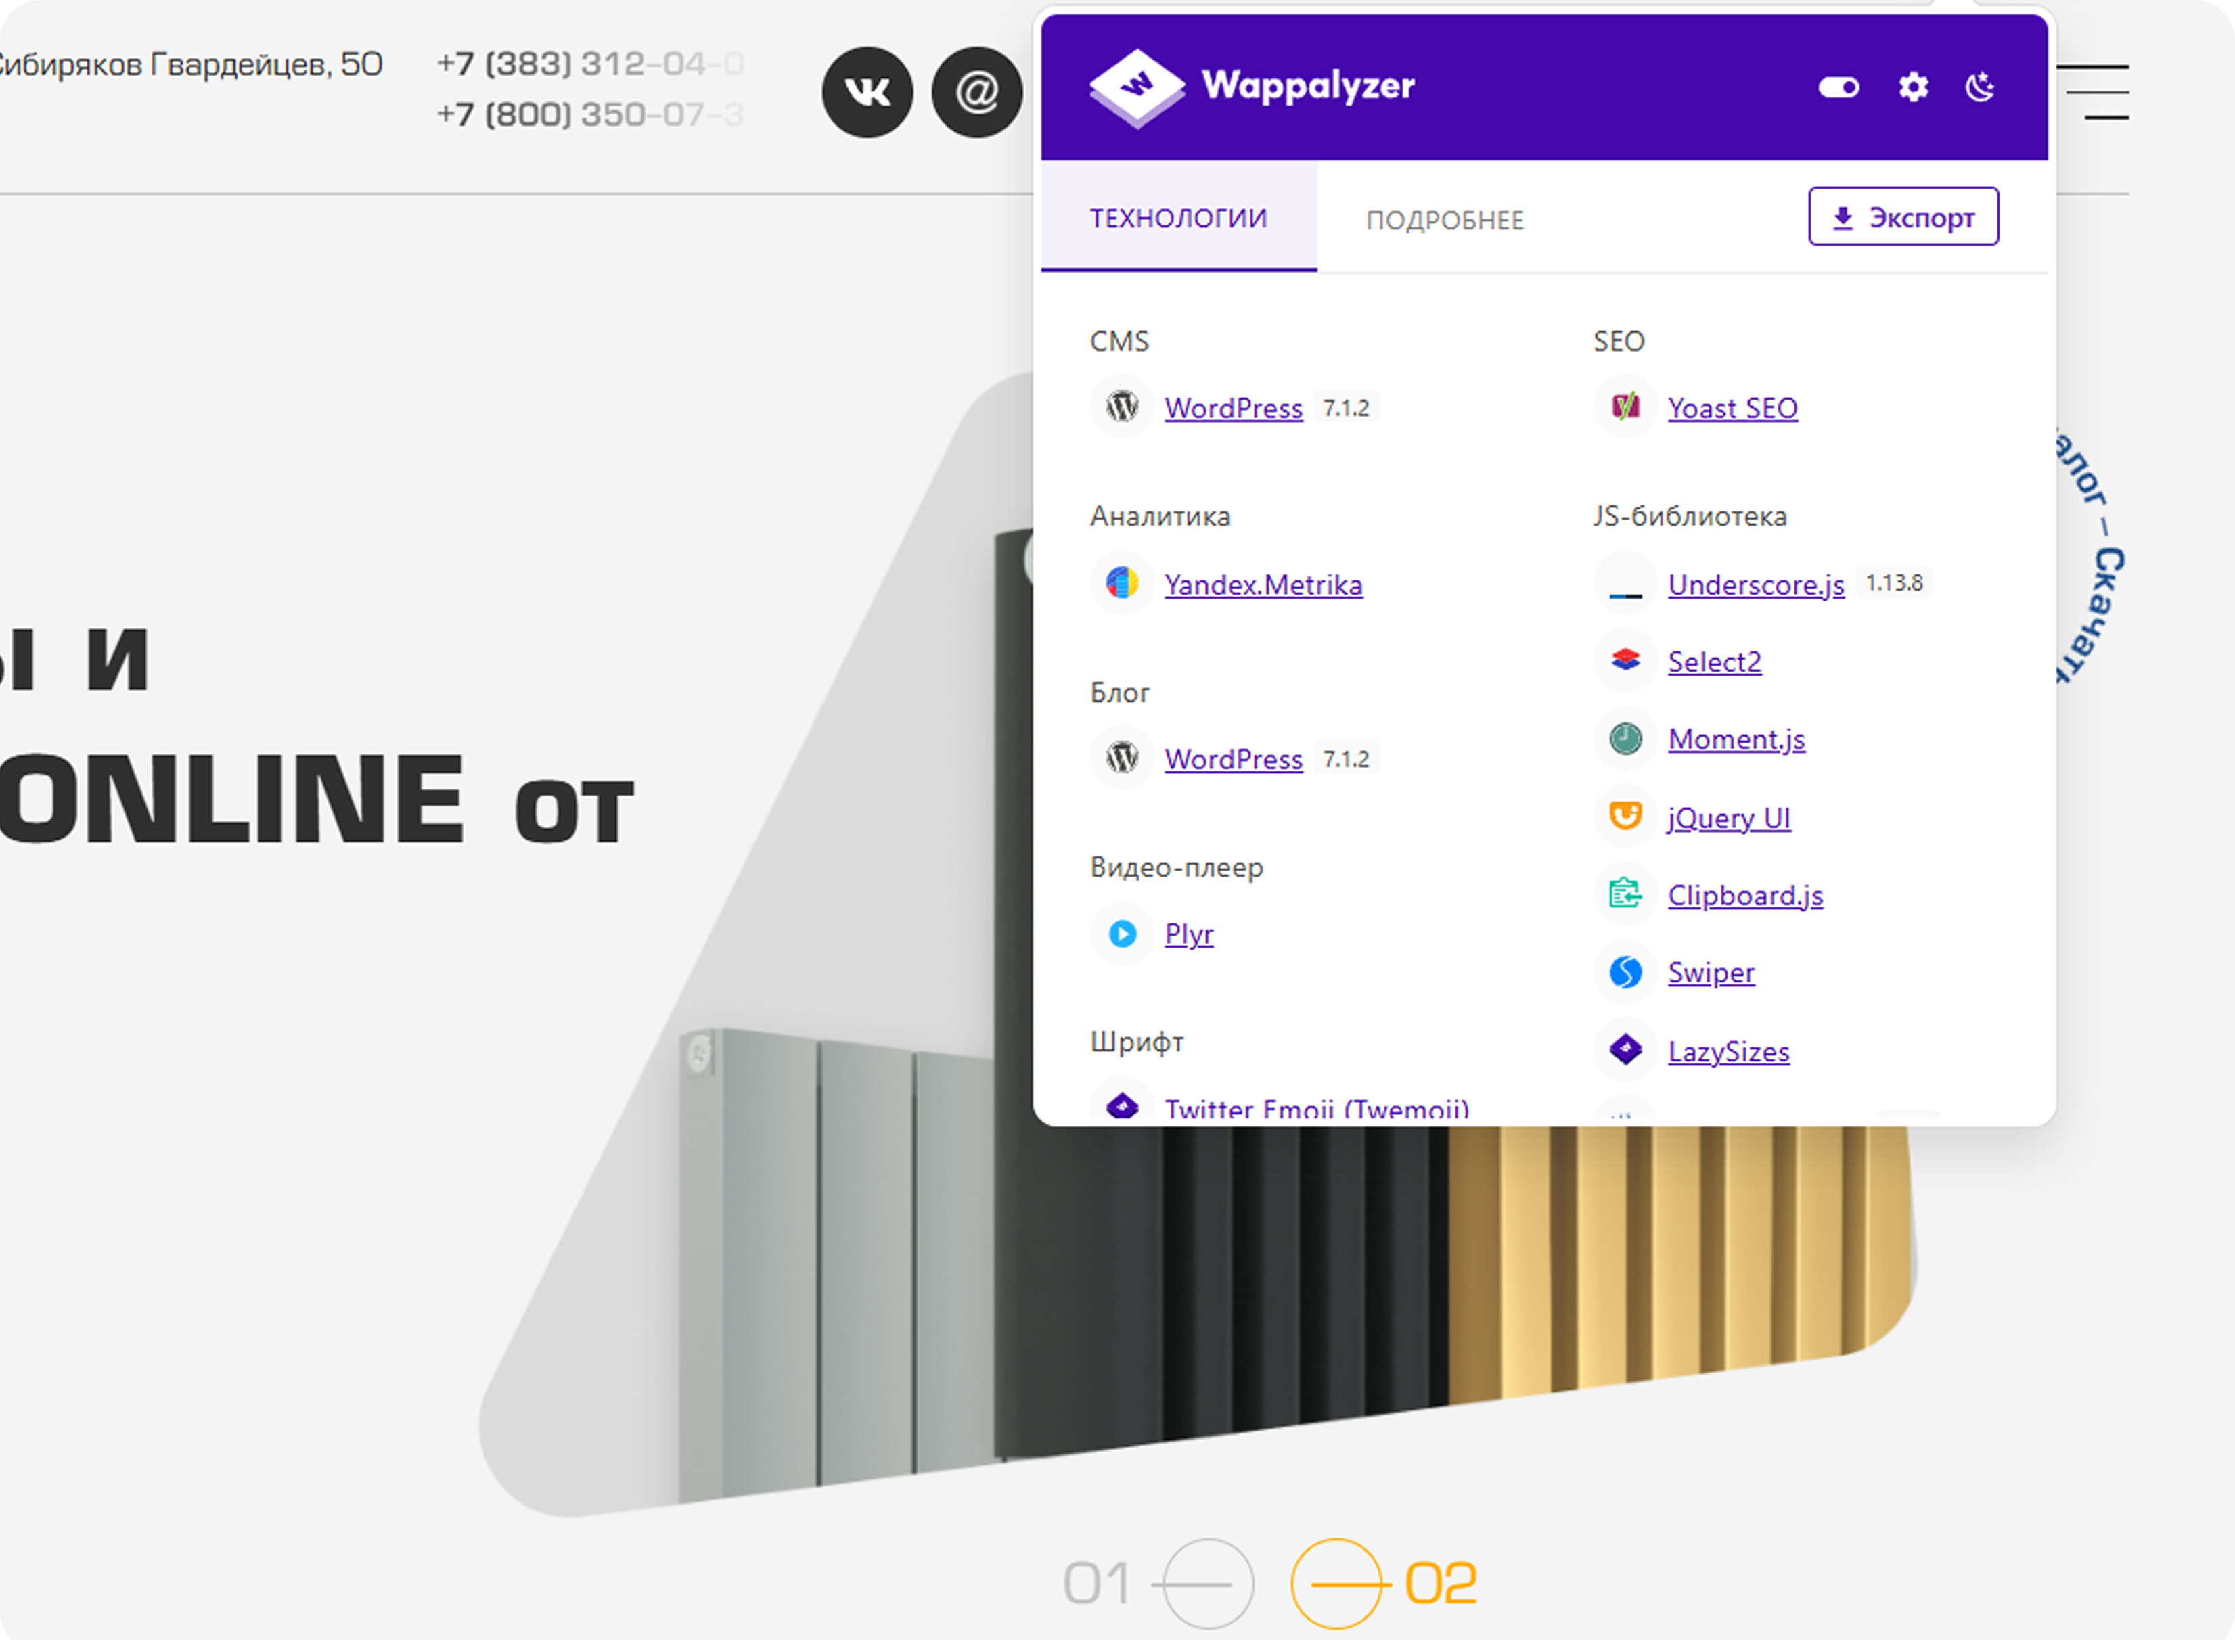Viewport: 2235px width, 1652px height.
Task: Open the Yandex.Metrika link
Action: coord(1263,585)
